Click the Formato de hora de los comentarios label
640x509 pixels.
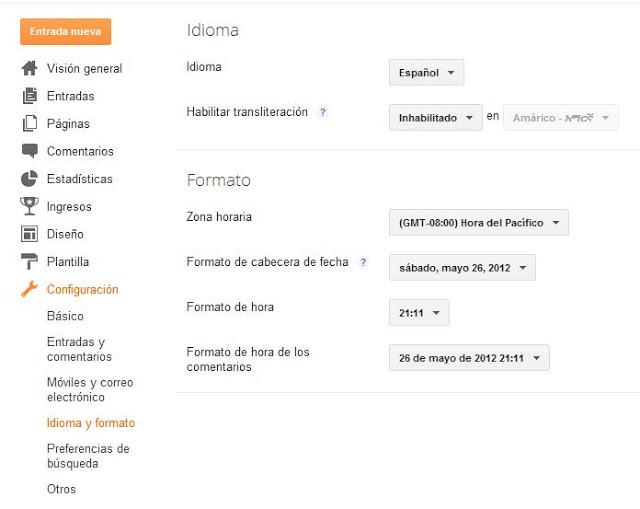[x=248, y=359]
